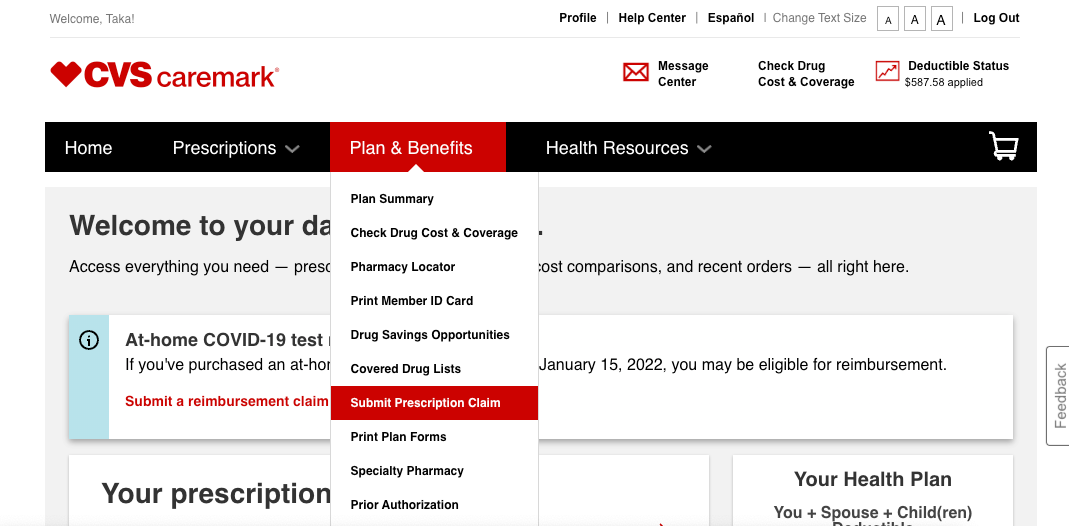
Task: Expand the Health Resources menu chevron
Action: tap(704, 149)
